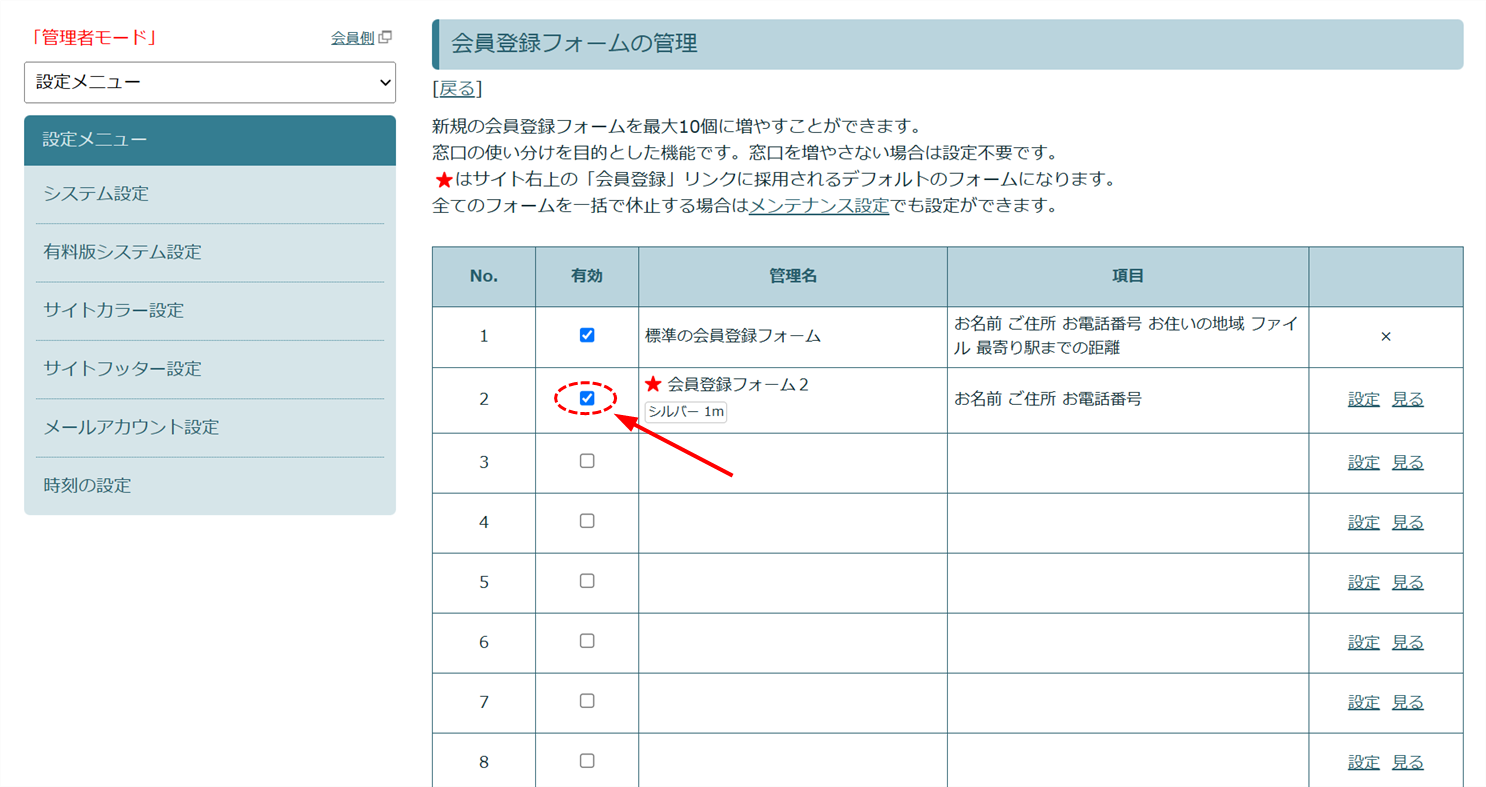Open the 設定メニュー dropdown

(210, 83)
